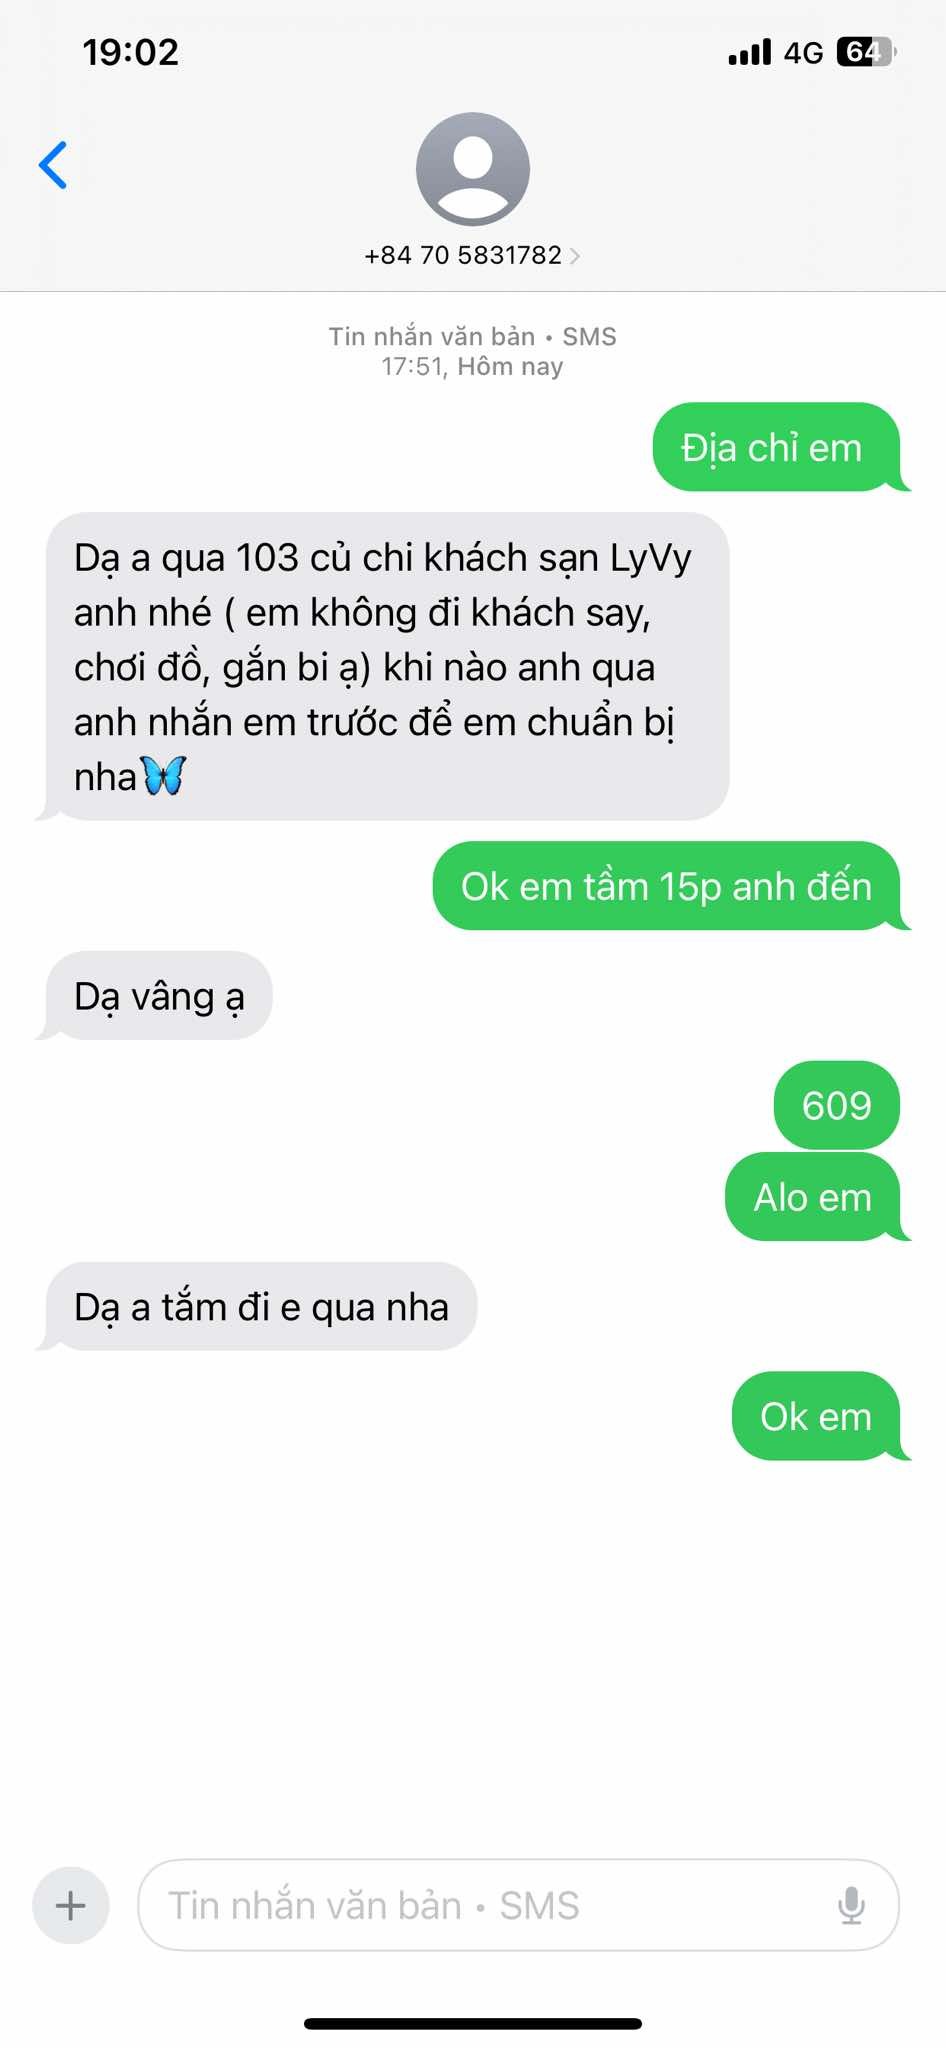Tap the butterfly emoji in message

click(x=163, y=775)
